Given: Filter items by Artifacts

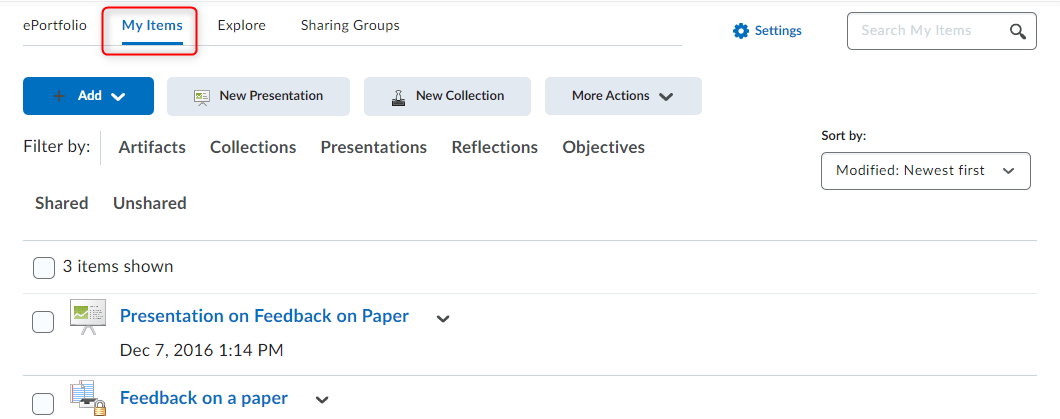Looking at the screenshot, I should point(152,147).
